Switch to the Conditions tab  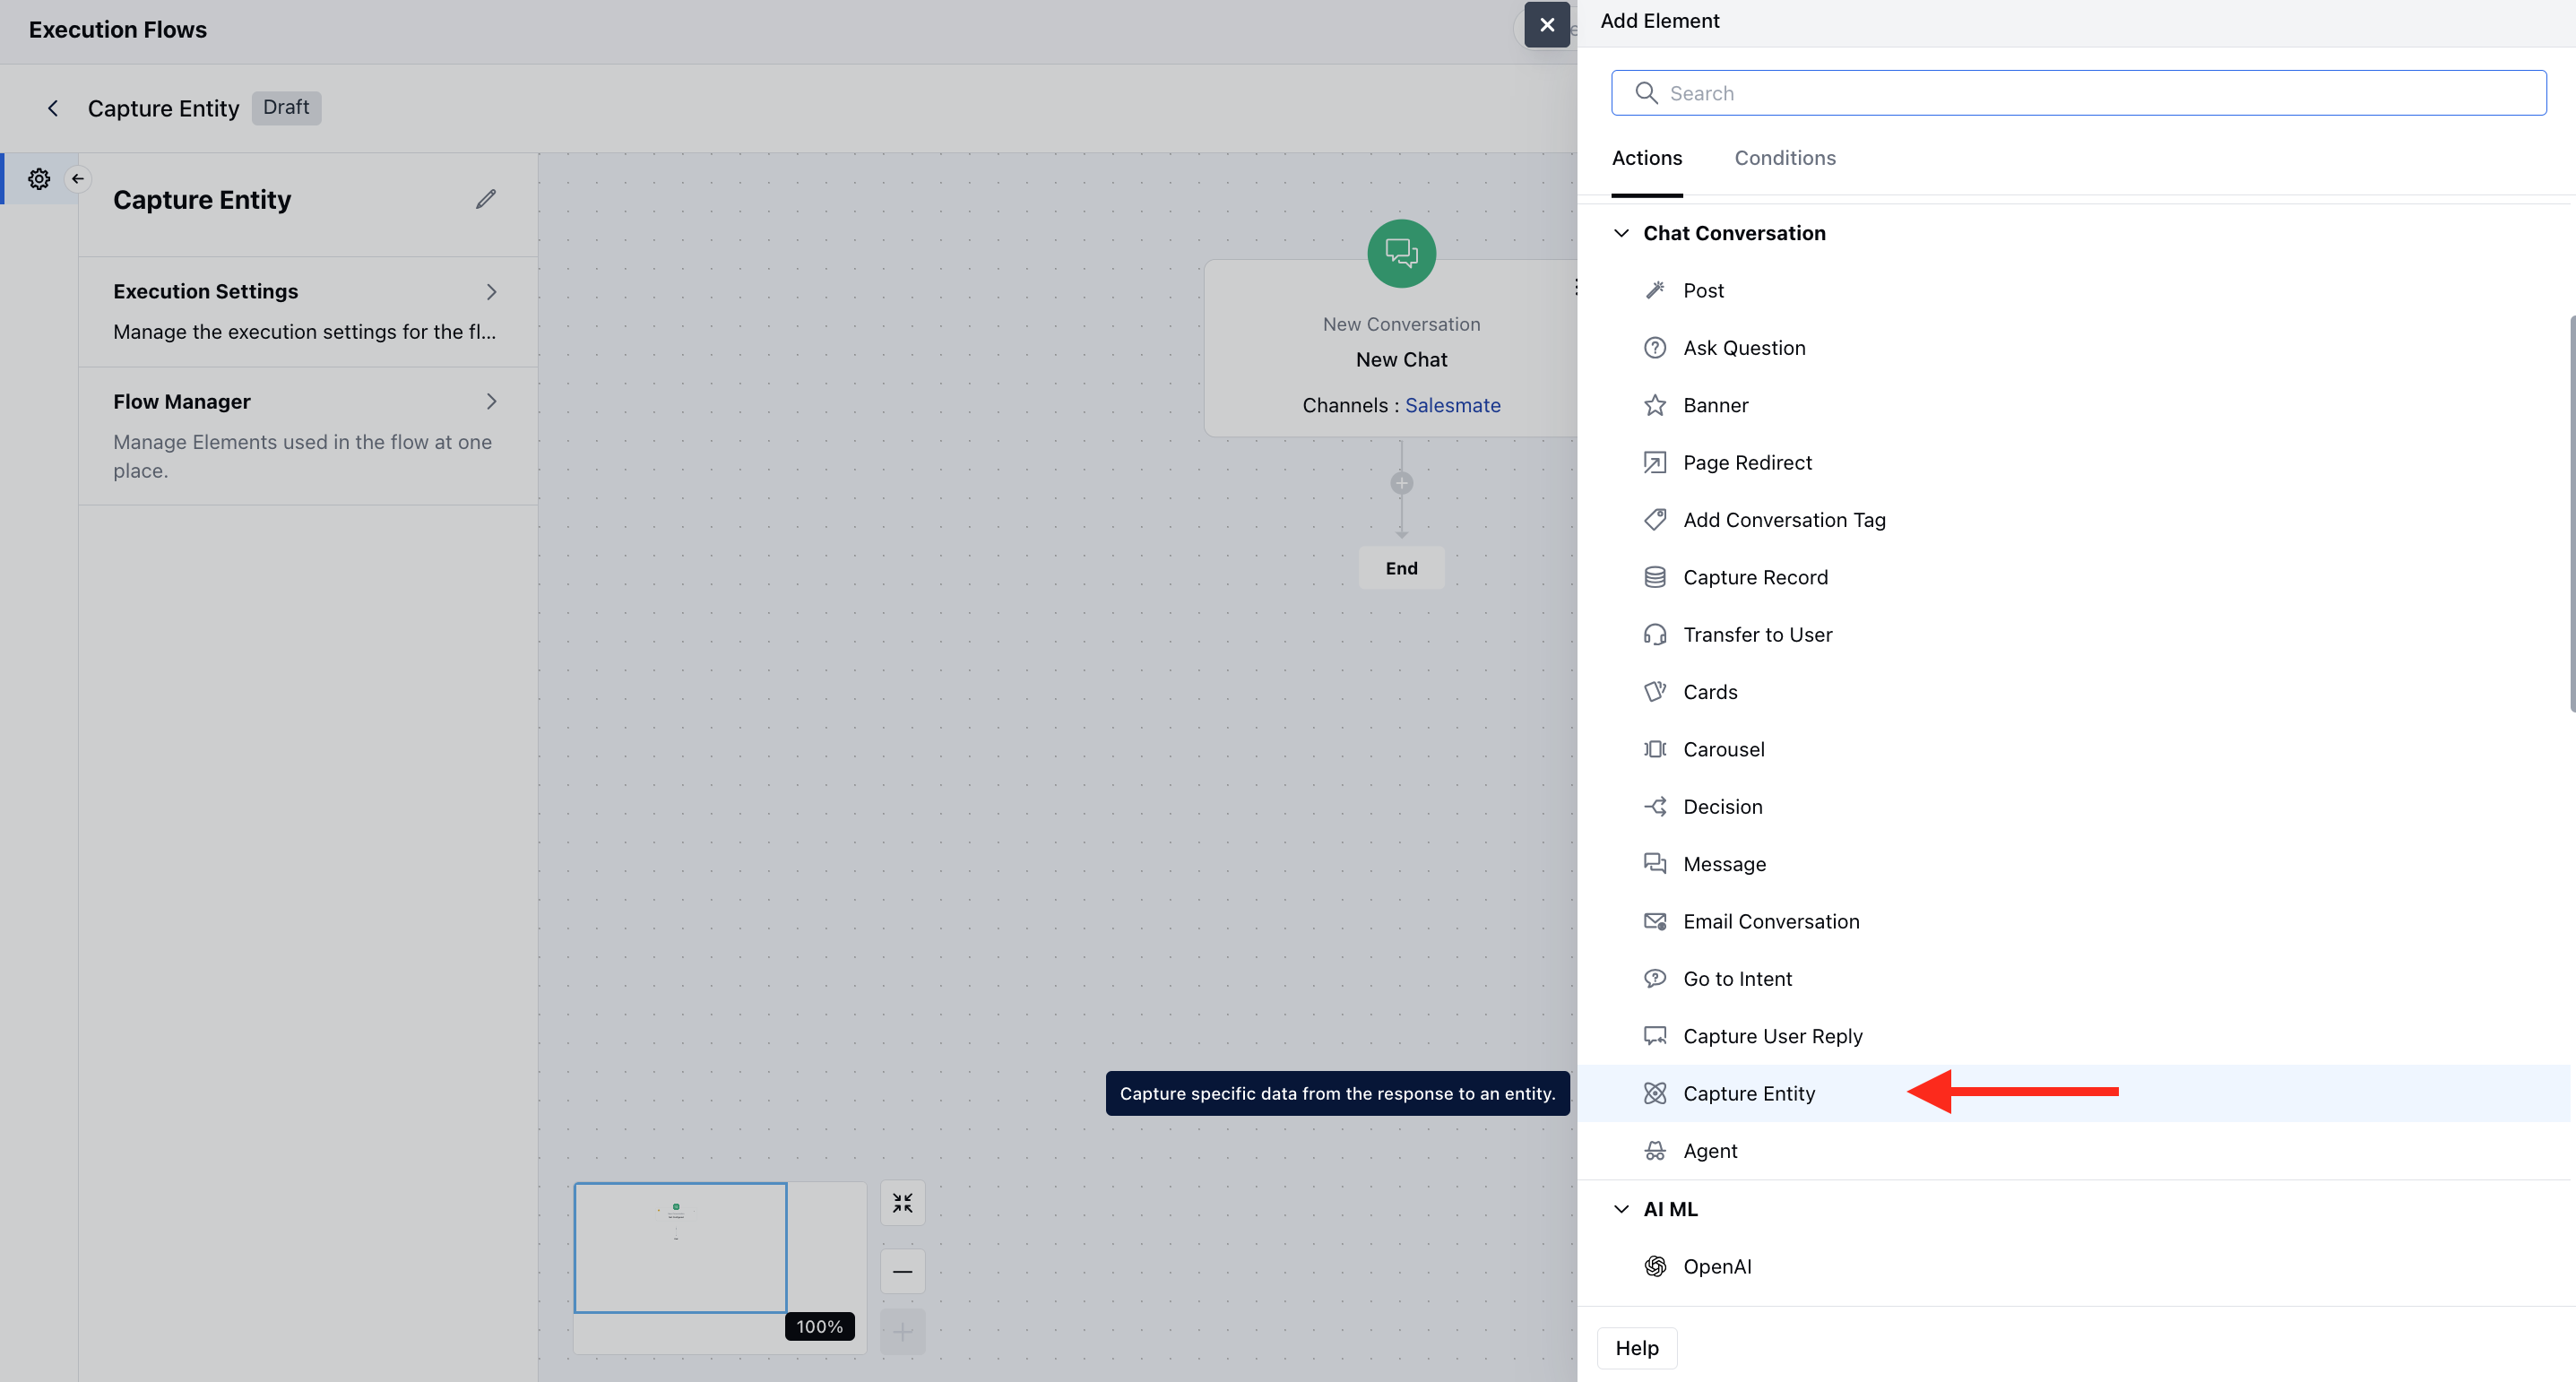[1785, 158]
